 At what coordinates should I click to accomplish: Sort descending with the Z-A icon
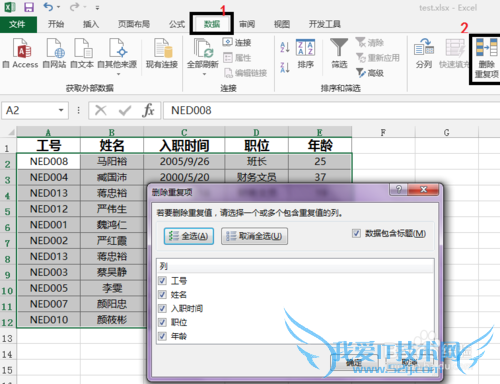click(285, 67)
